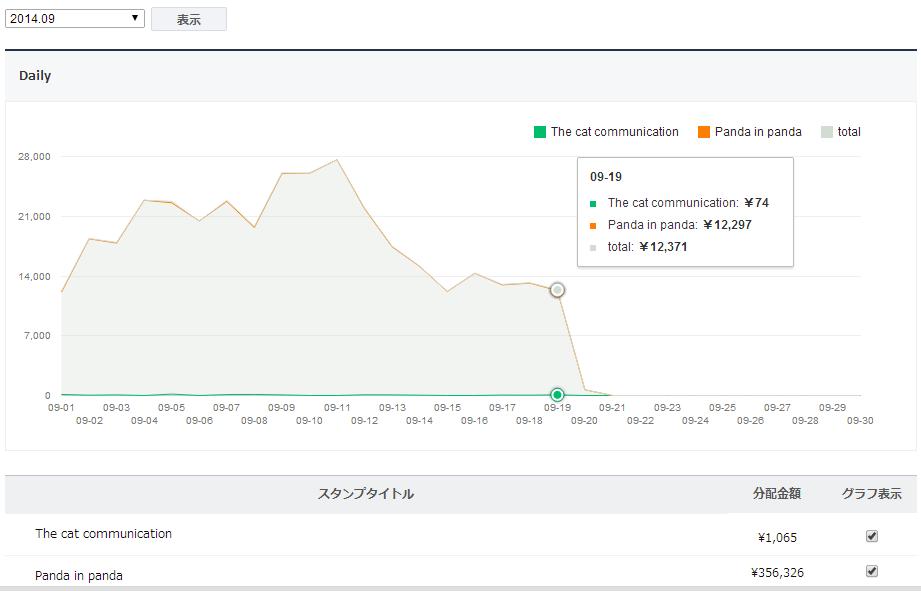Toggle 'The cat communication' legend label

click(614, 132)
